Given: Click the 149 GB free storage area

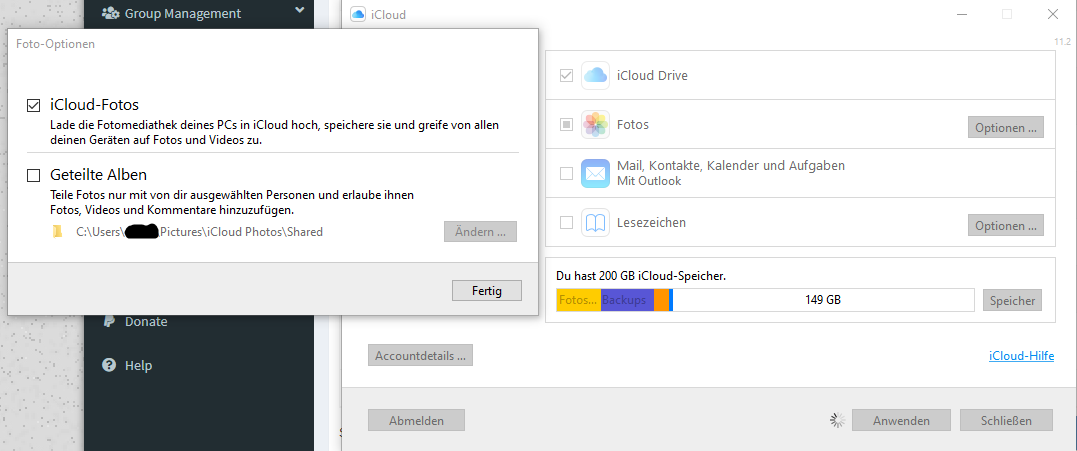Looking at the screenshot, I should 823,300.
